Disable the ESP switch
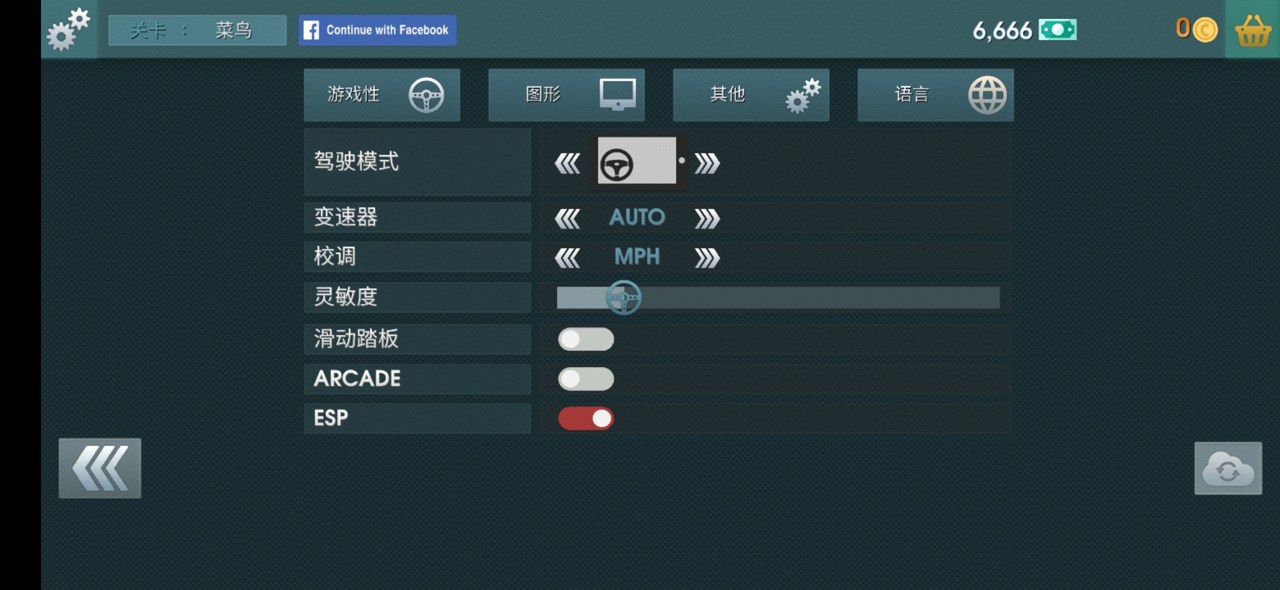 click(586, 418)
